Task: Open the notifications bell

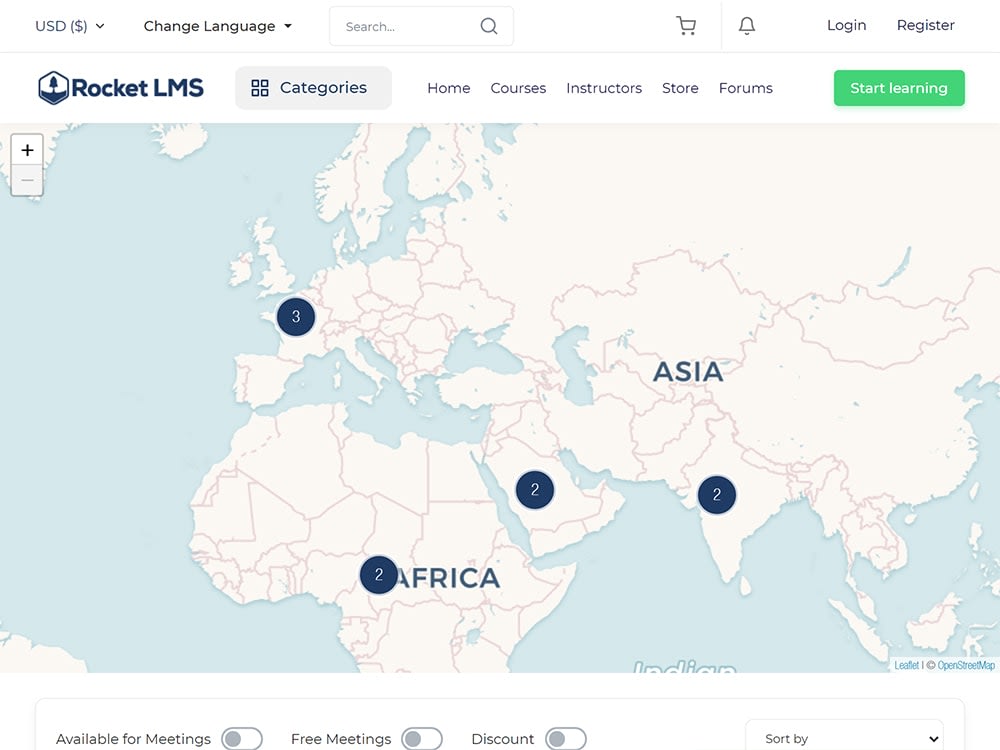Action: (746, 25)
